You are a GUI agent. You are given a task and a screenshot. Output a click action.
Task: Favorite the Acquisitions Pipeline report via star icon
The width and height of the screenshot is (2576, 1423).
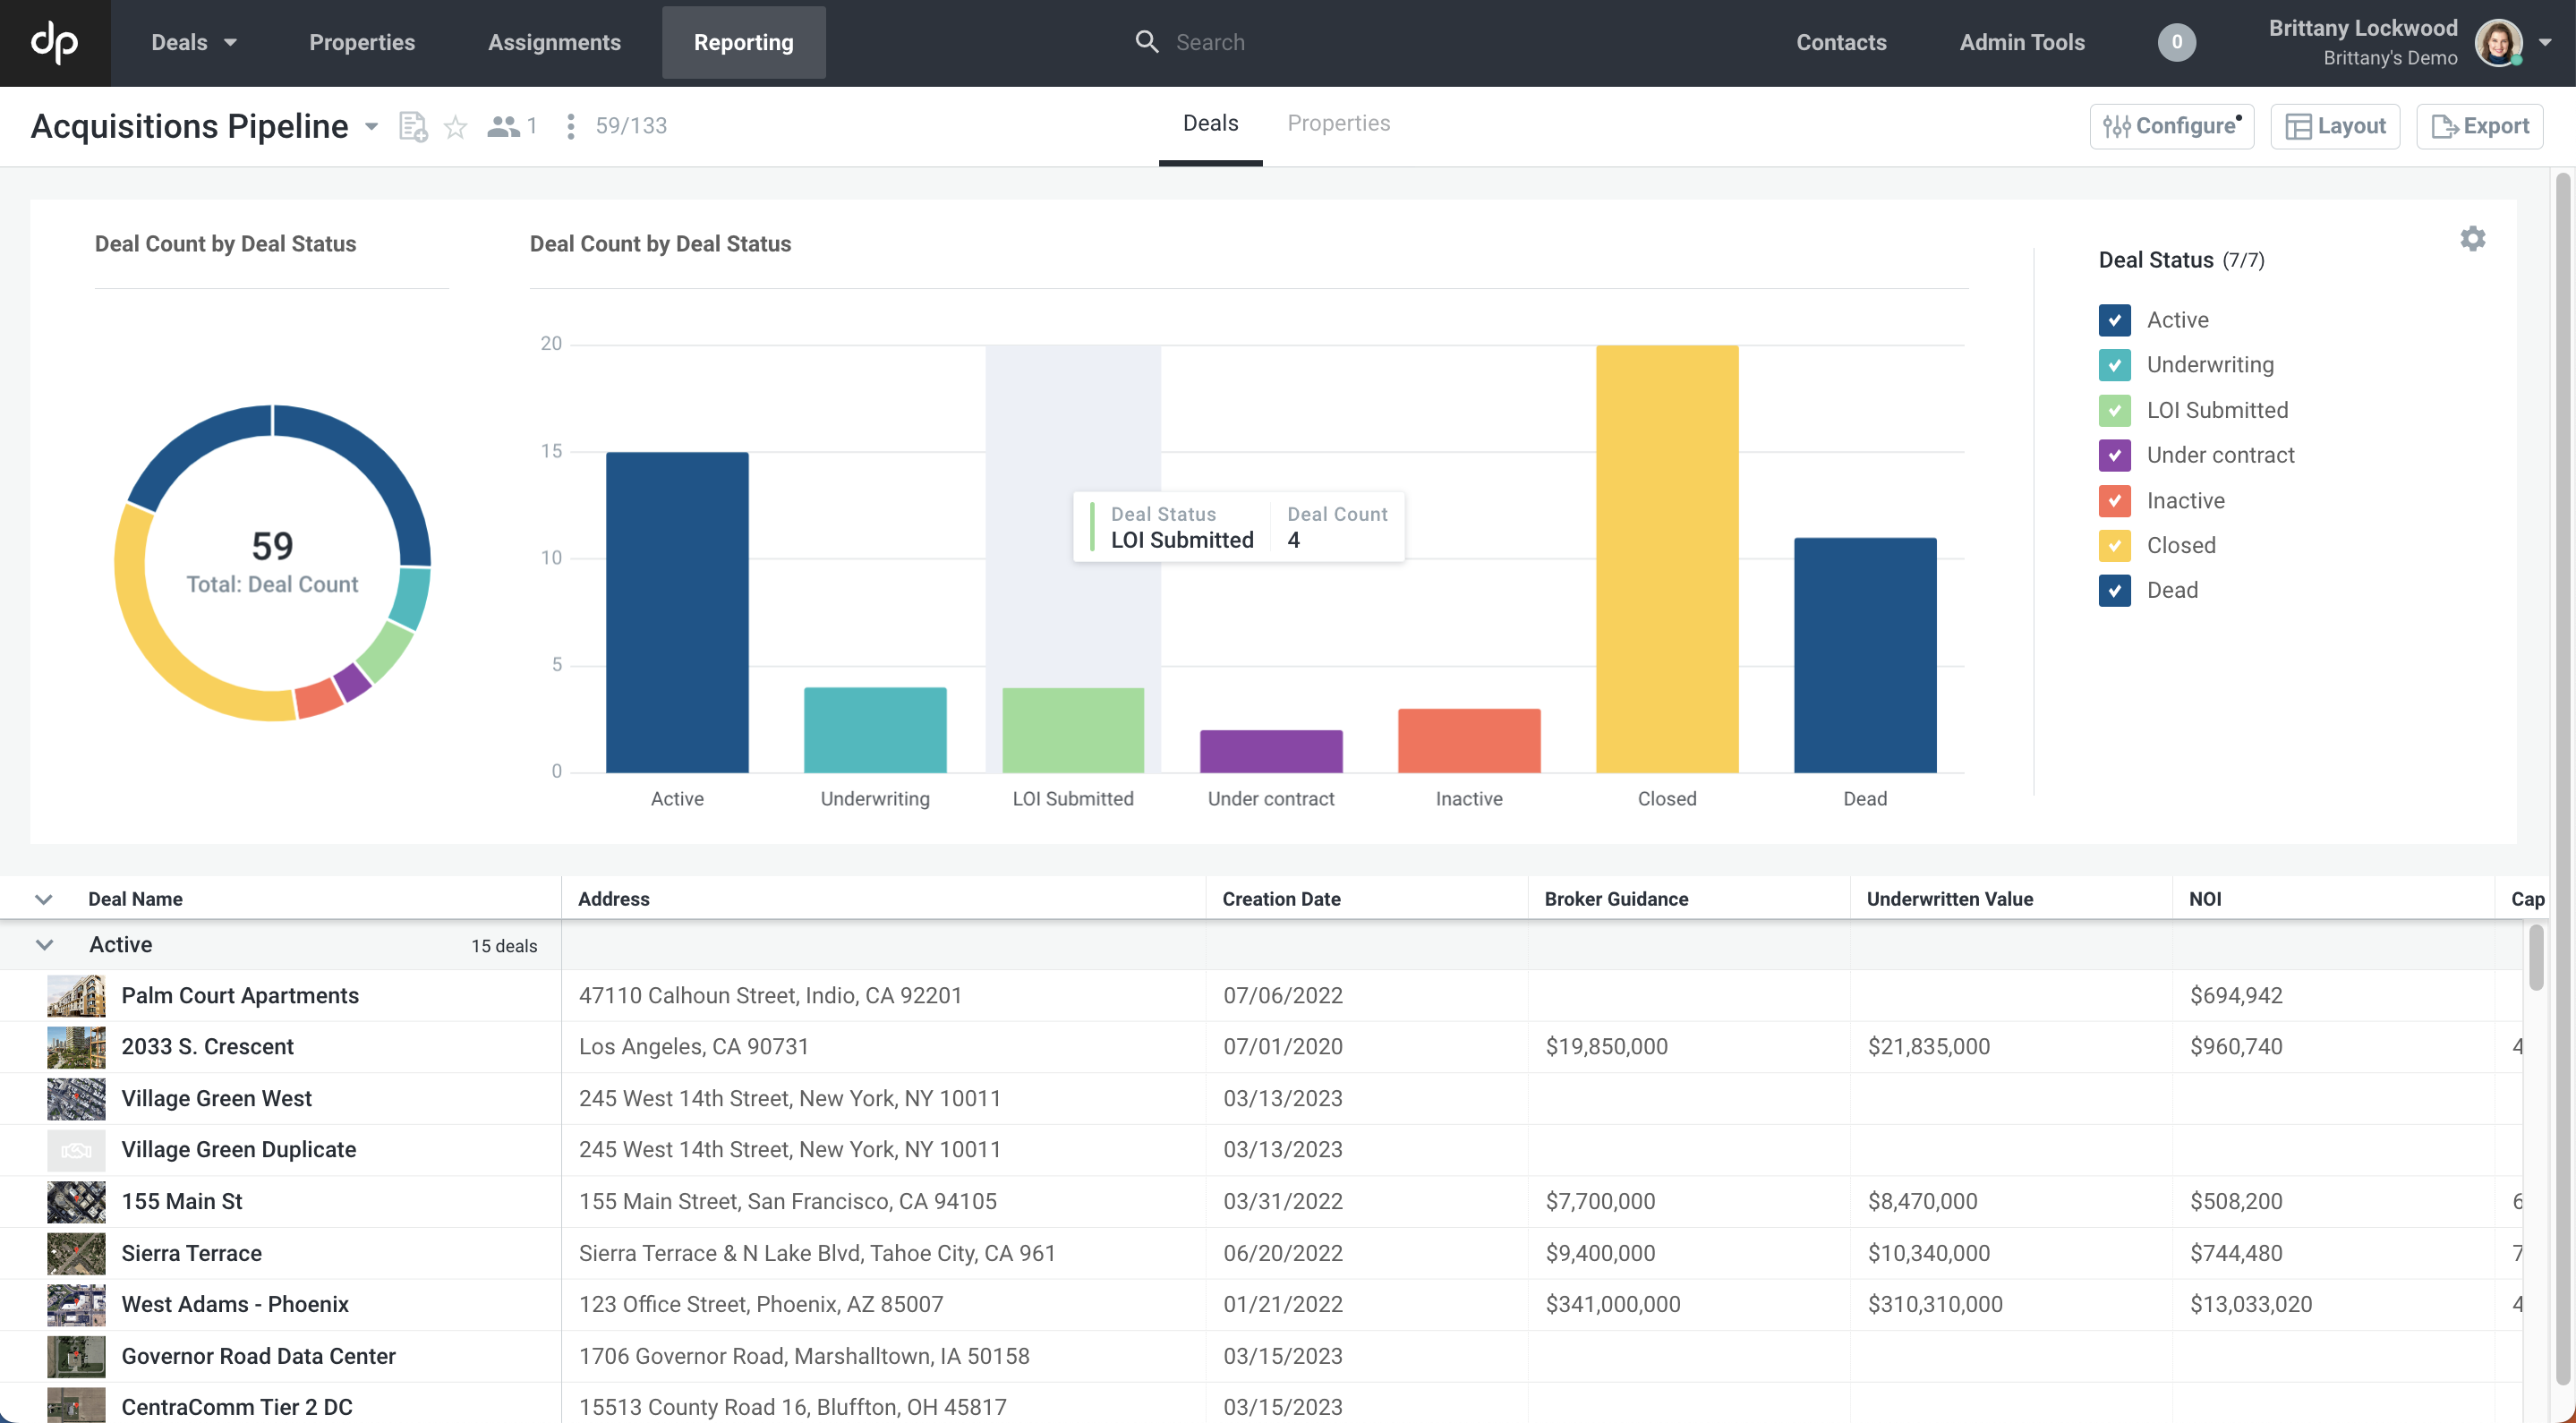coord(455,126)
